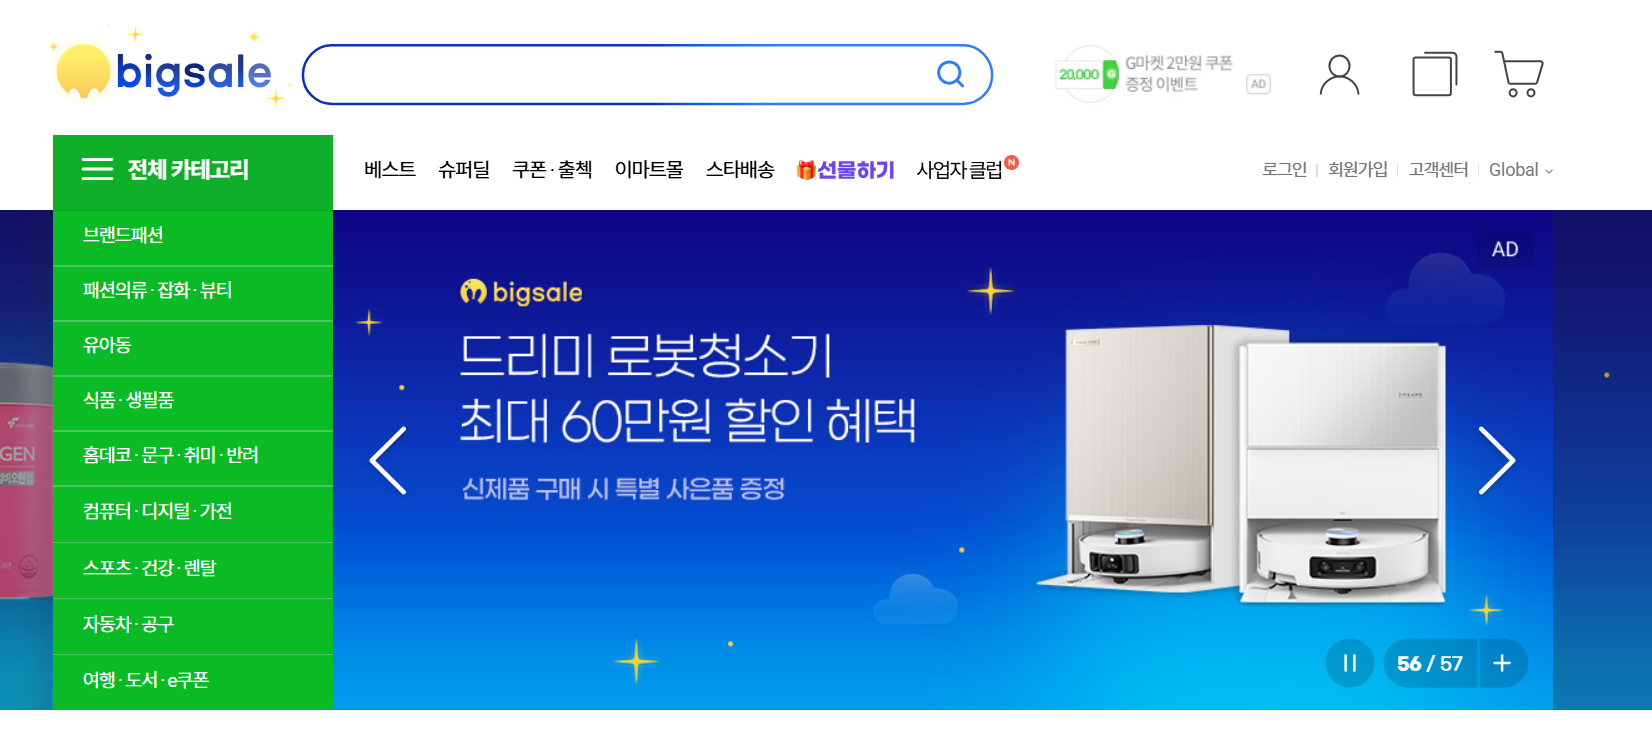Screen dimensions: 1652x746
Task: Open the Dreame robot vacuum banner
Action: click(x=942, y=460)
